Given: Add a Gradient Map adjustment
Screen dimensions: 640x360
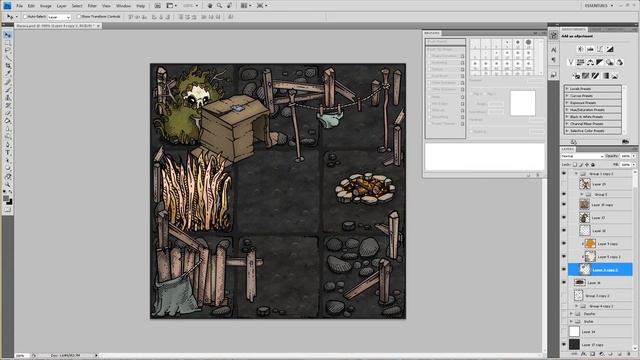Looking at the screenshot, I should point(605,76).
